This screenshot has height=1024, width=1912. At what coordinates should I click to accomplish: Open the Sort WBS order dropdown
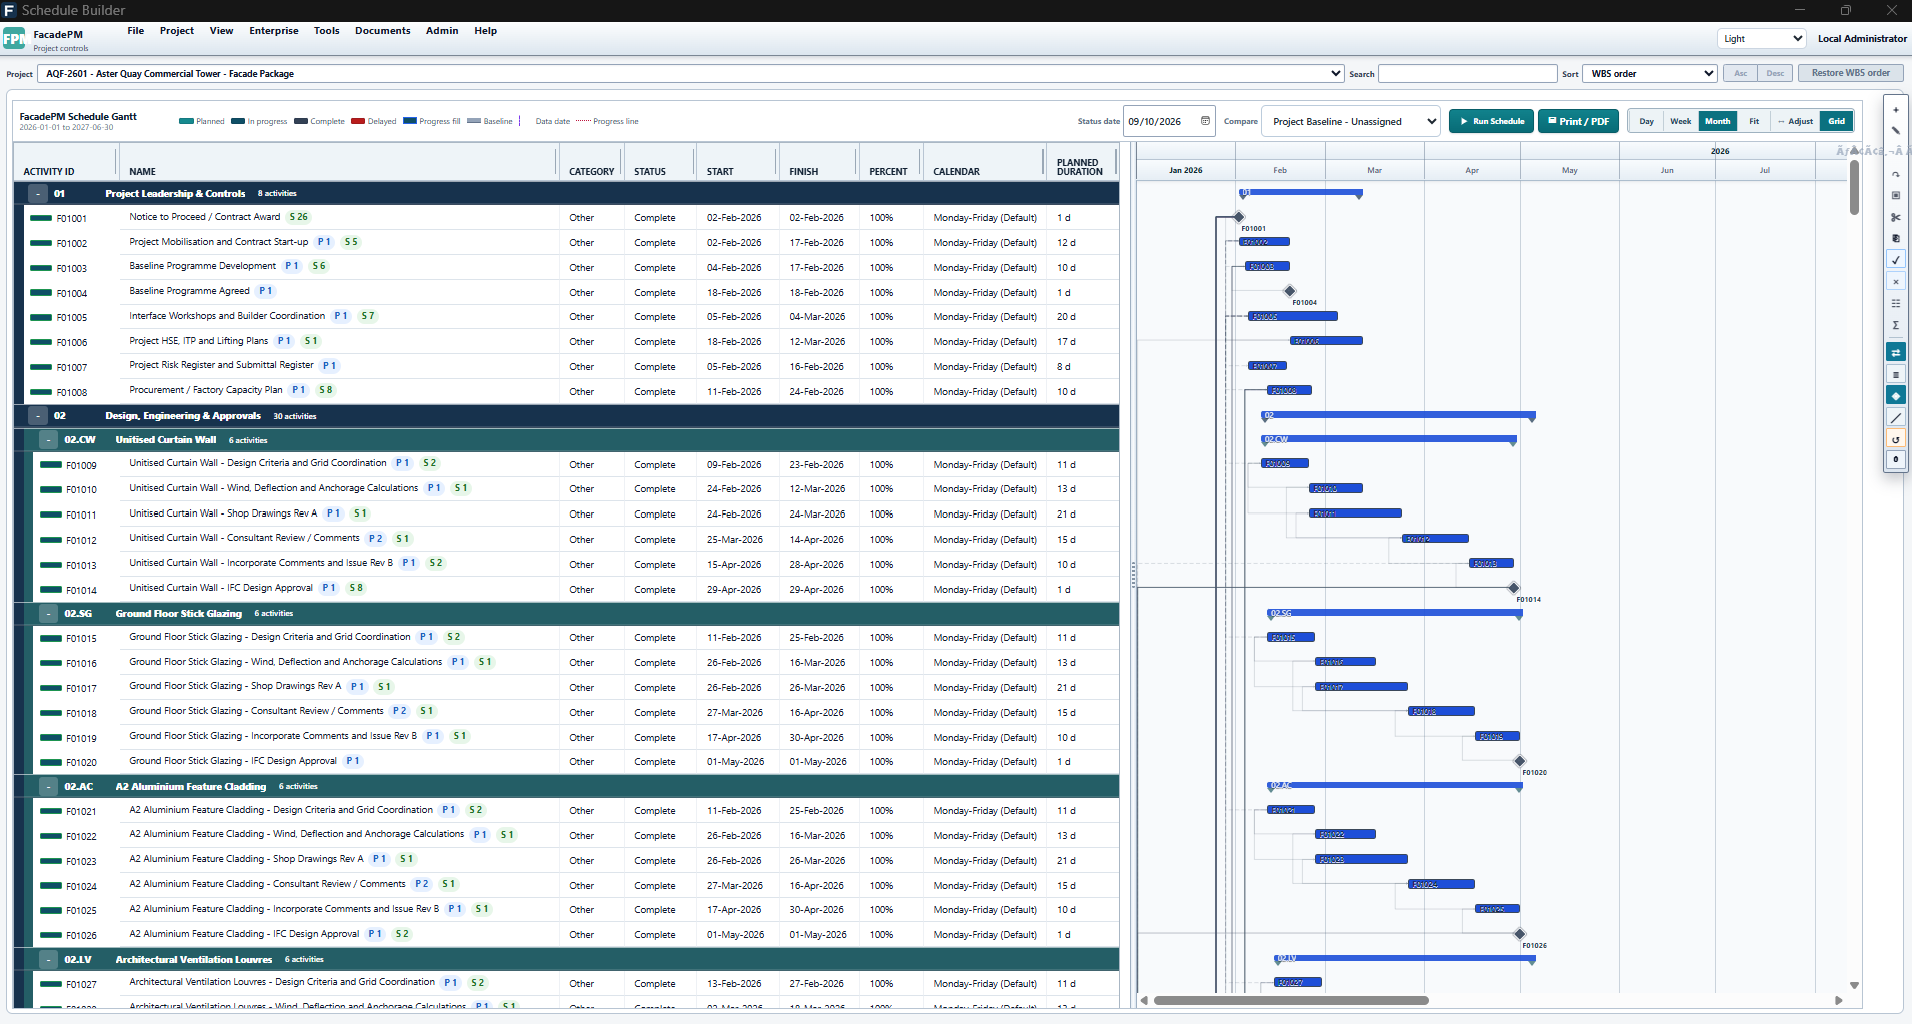click(x=1650, y=73)
